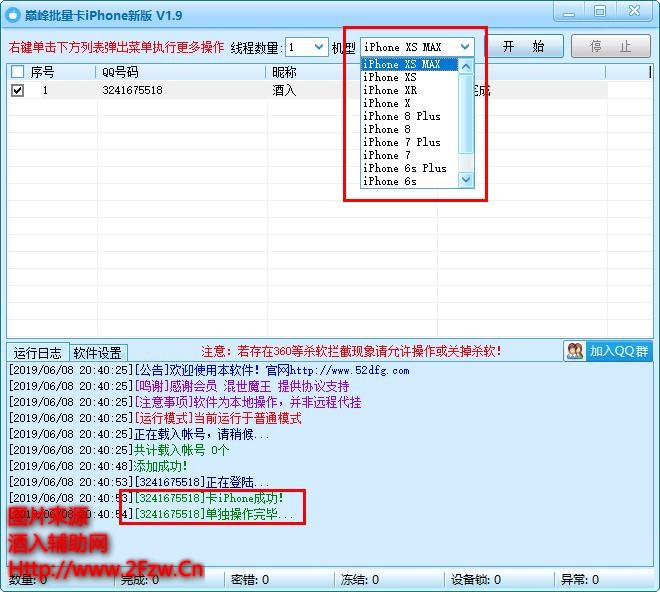
Task: Select iPhone 7 Plus model option
Action: pyautogui.click(x=409, y=142)
